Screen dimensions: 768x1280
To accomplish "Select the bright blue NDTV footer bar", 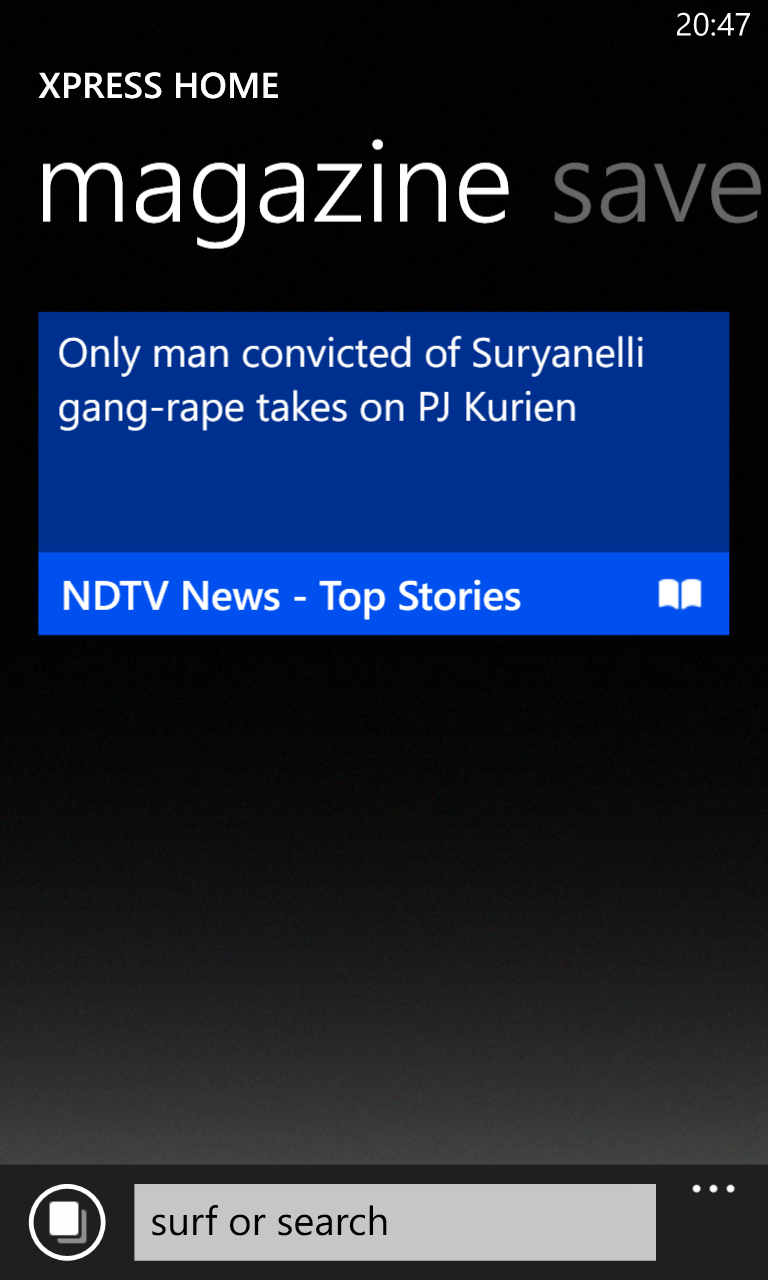I will coord(383,593).
